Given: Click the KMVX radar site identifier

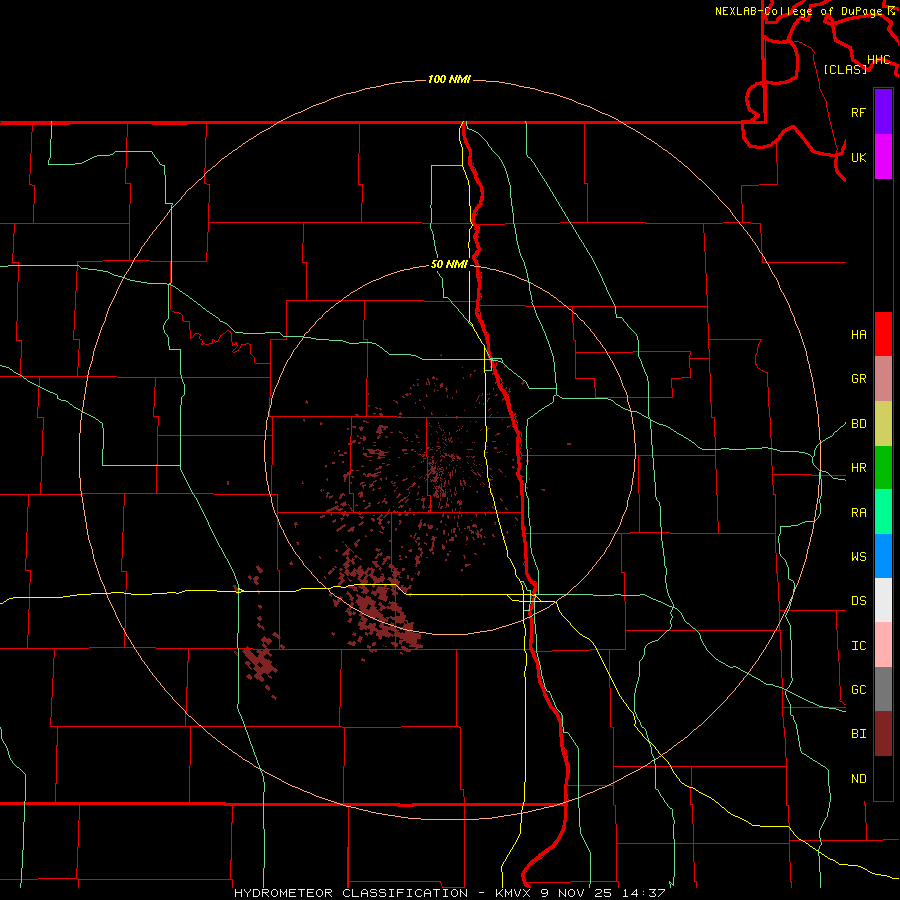Looking at the screenshot, I should tap(513, 893).
